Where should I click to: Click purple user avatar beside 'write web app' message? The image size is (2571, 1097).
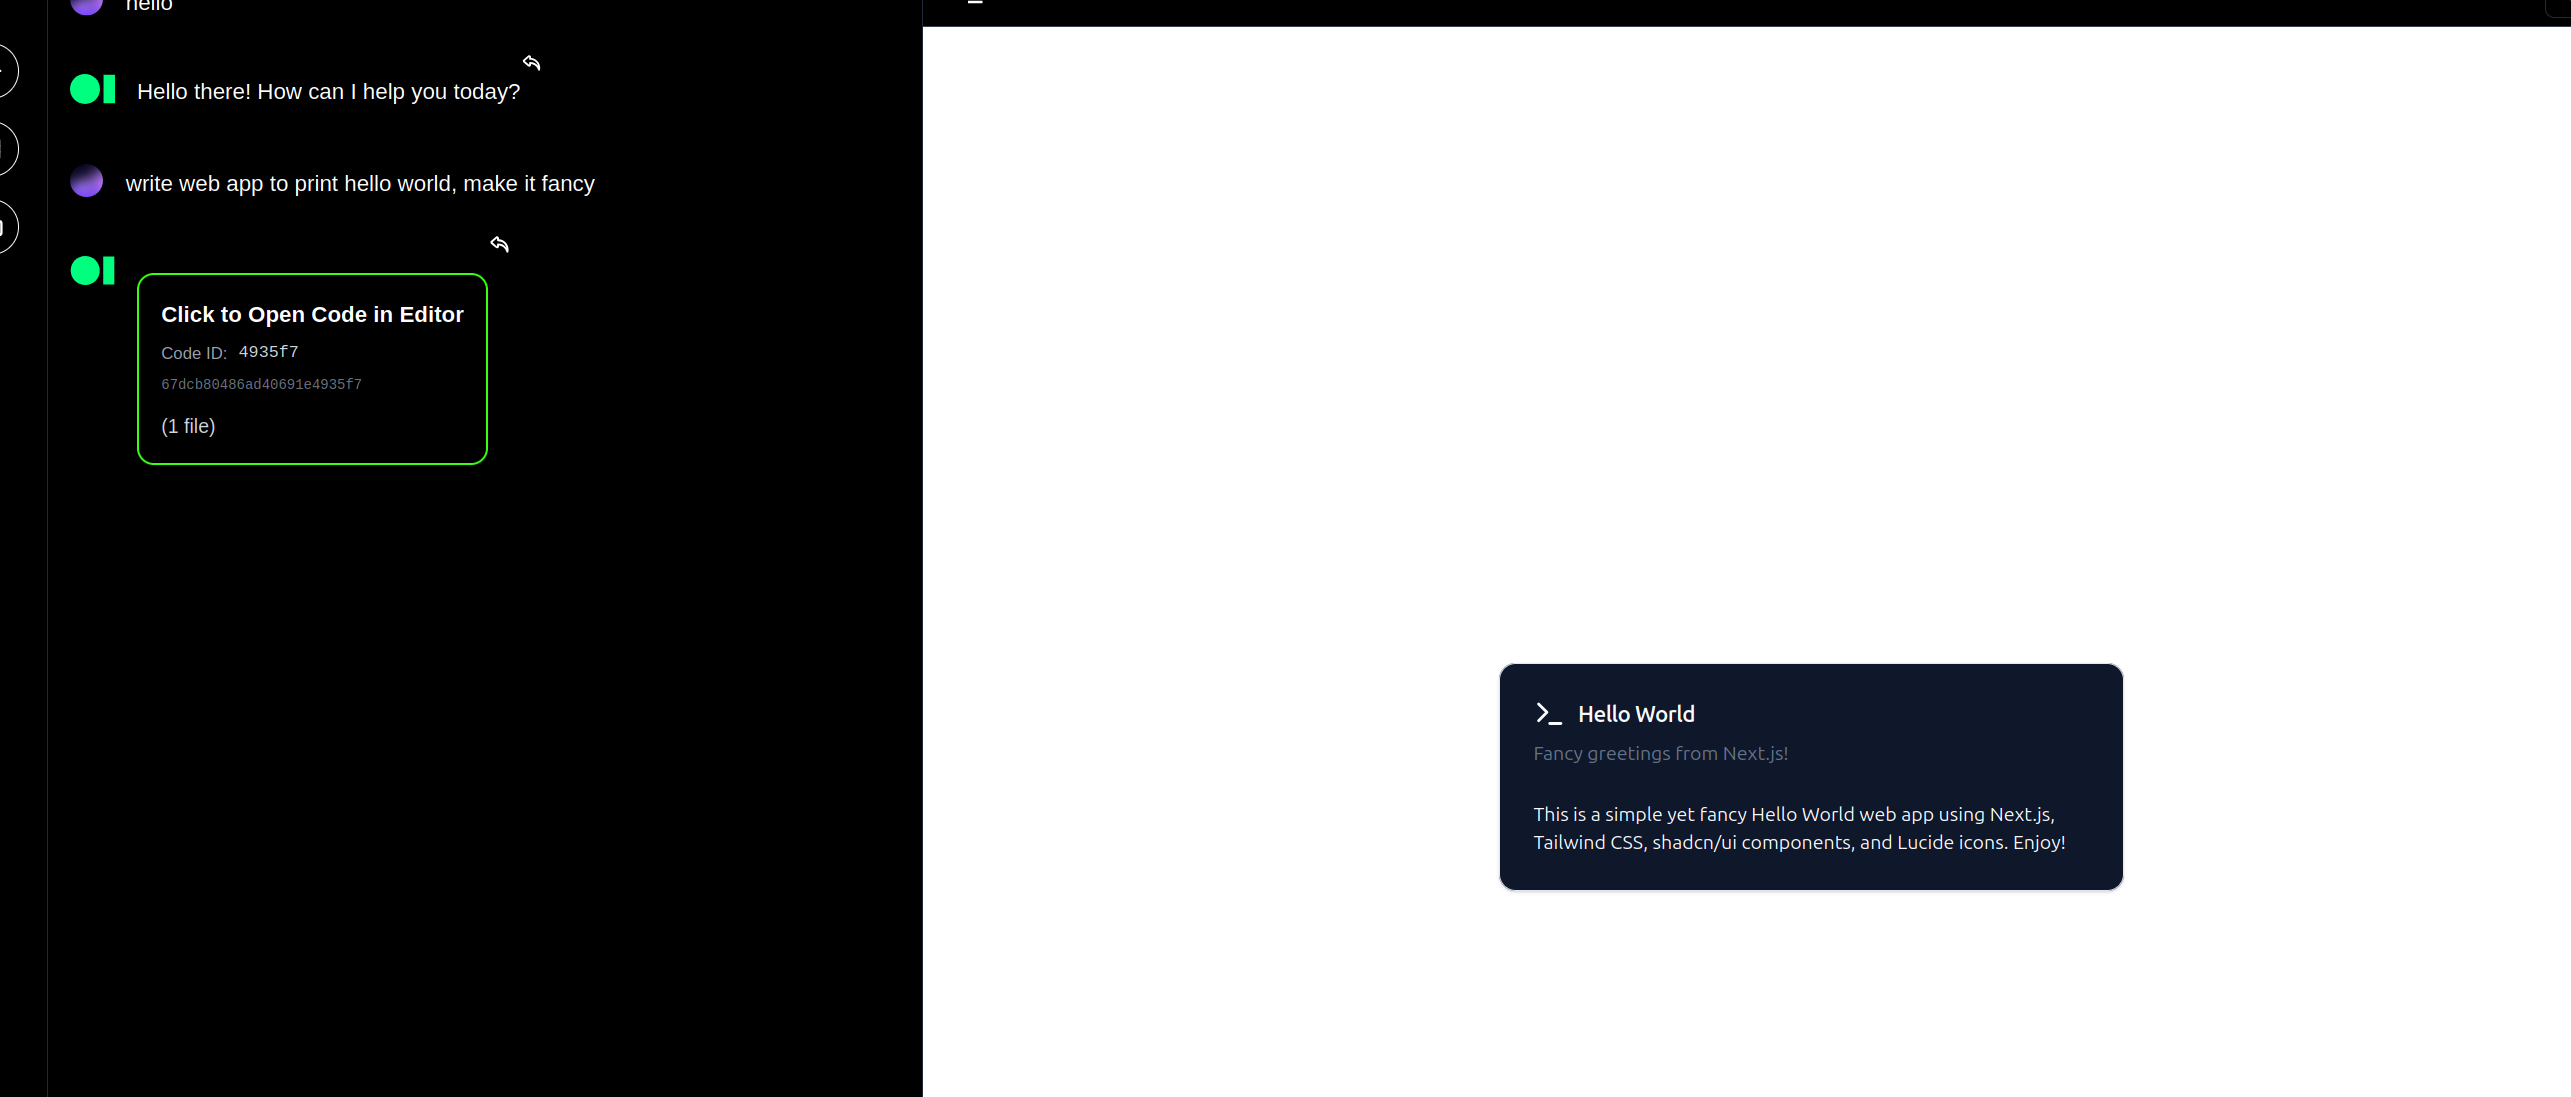(x=87, y=181)
